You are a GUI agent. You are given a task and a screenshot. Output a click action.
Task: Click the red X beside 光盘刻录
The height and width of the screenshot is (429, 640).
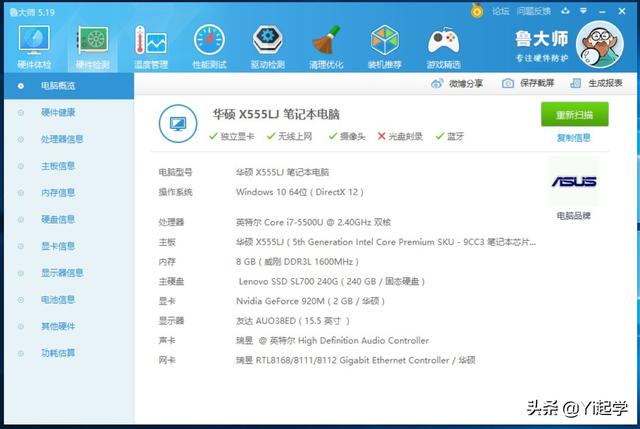click(382, 136)
